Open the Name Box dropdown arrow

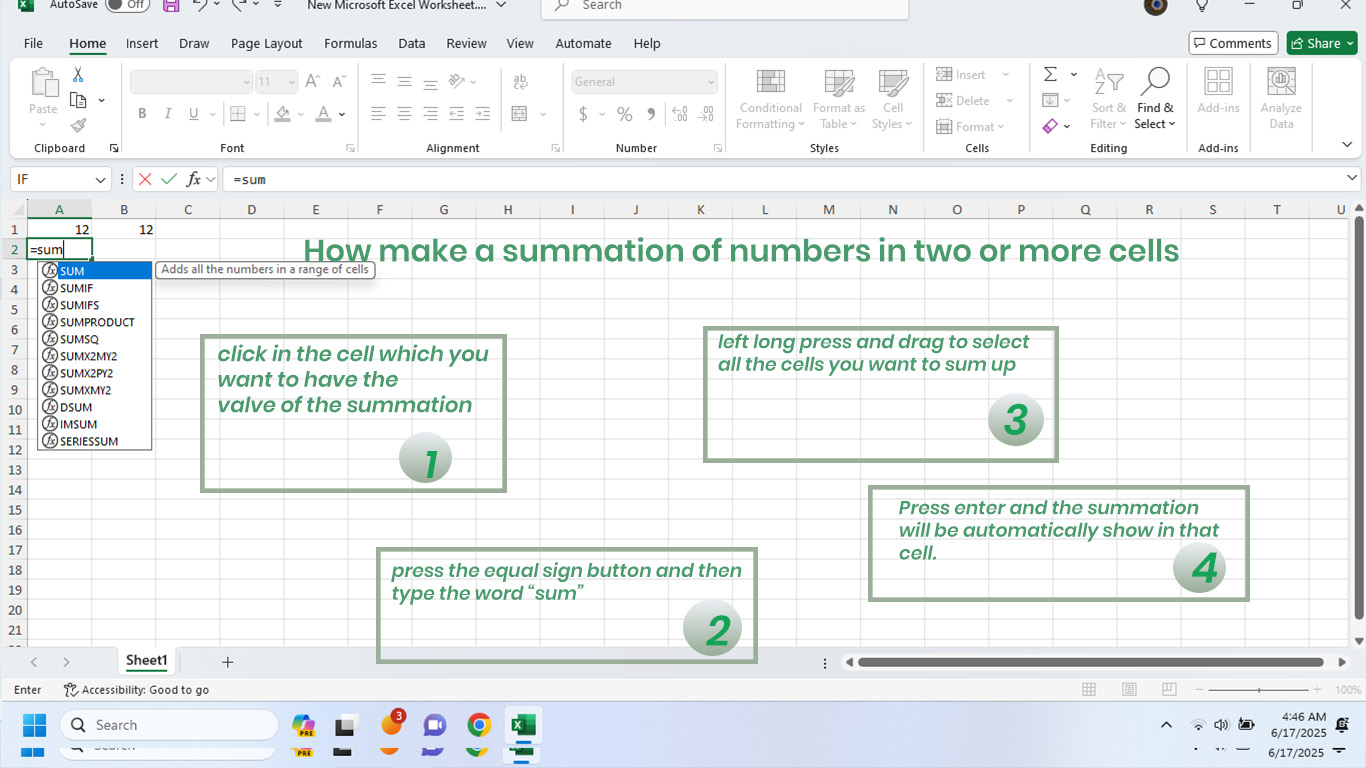click(100, 180)
